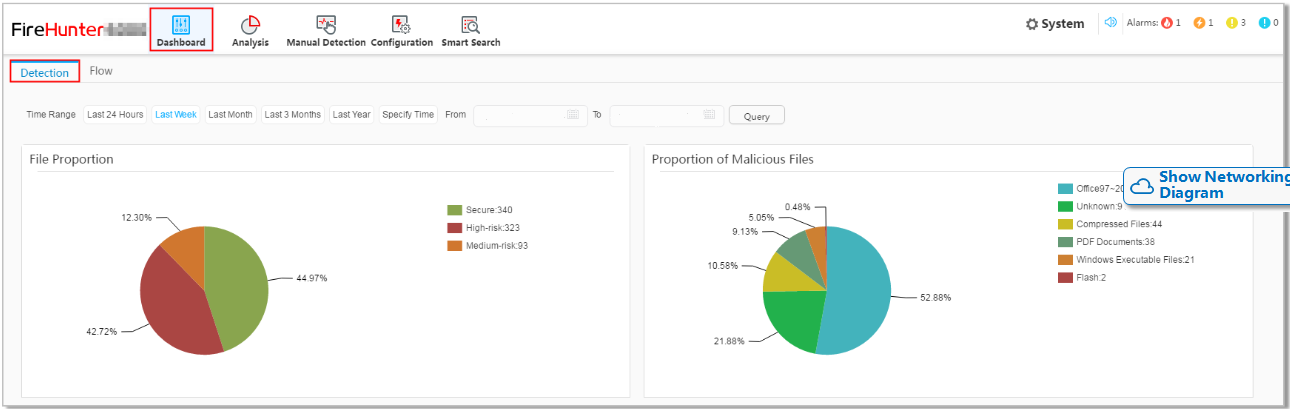Image resolution: width=1290 pixels, height=409 pixels.
Task: Open the To date calendar icon
Action: [x=709, y=115]
